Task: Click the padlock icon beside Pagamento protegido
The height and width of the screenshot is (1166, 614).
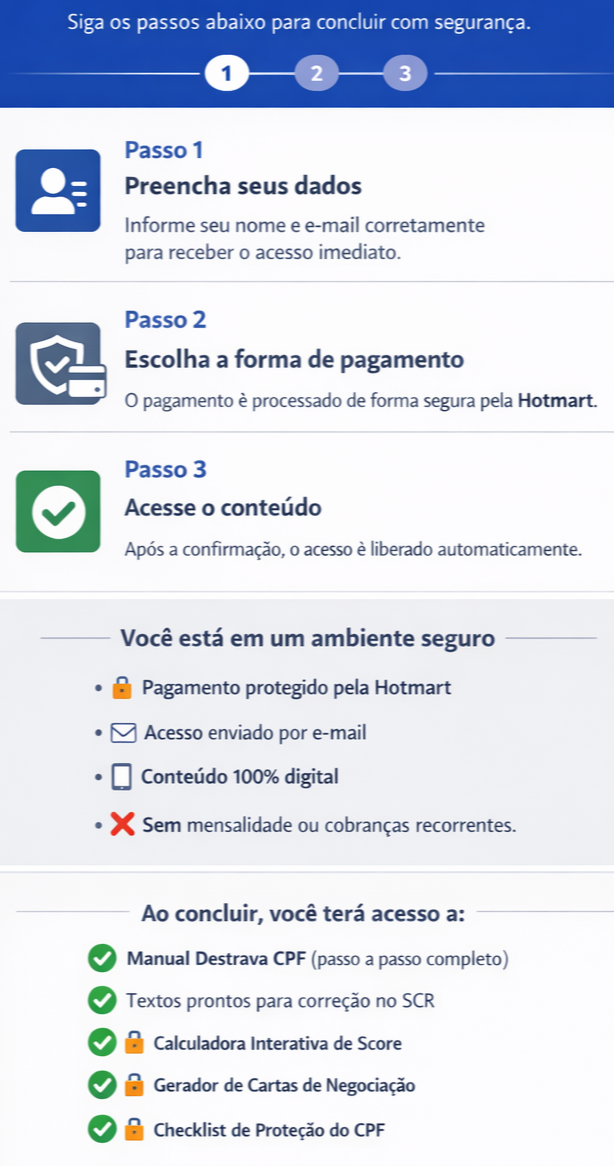Action: click(x=122, y=688)
